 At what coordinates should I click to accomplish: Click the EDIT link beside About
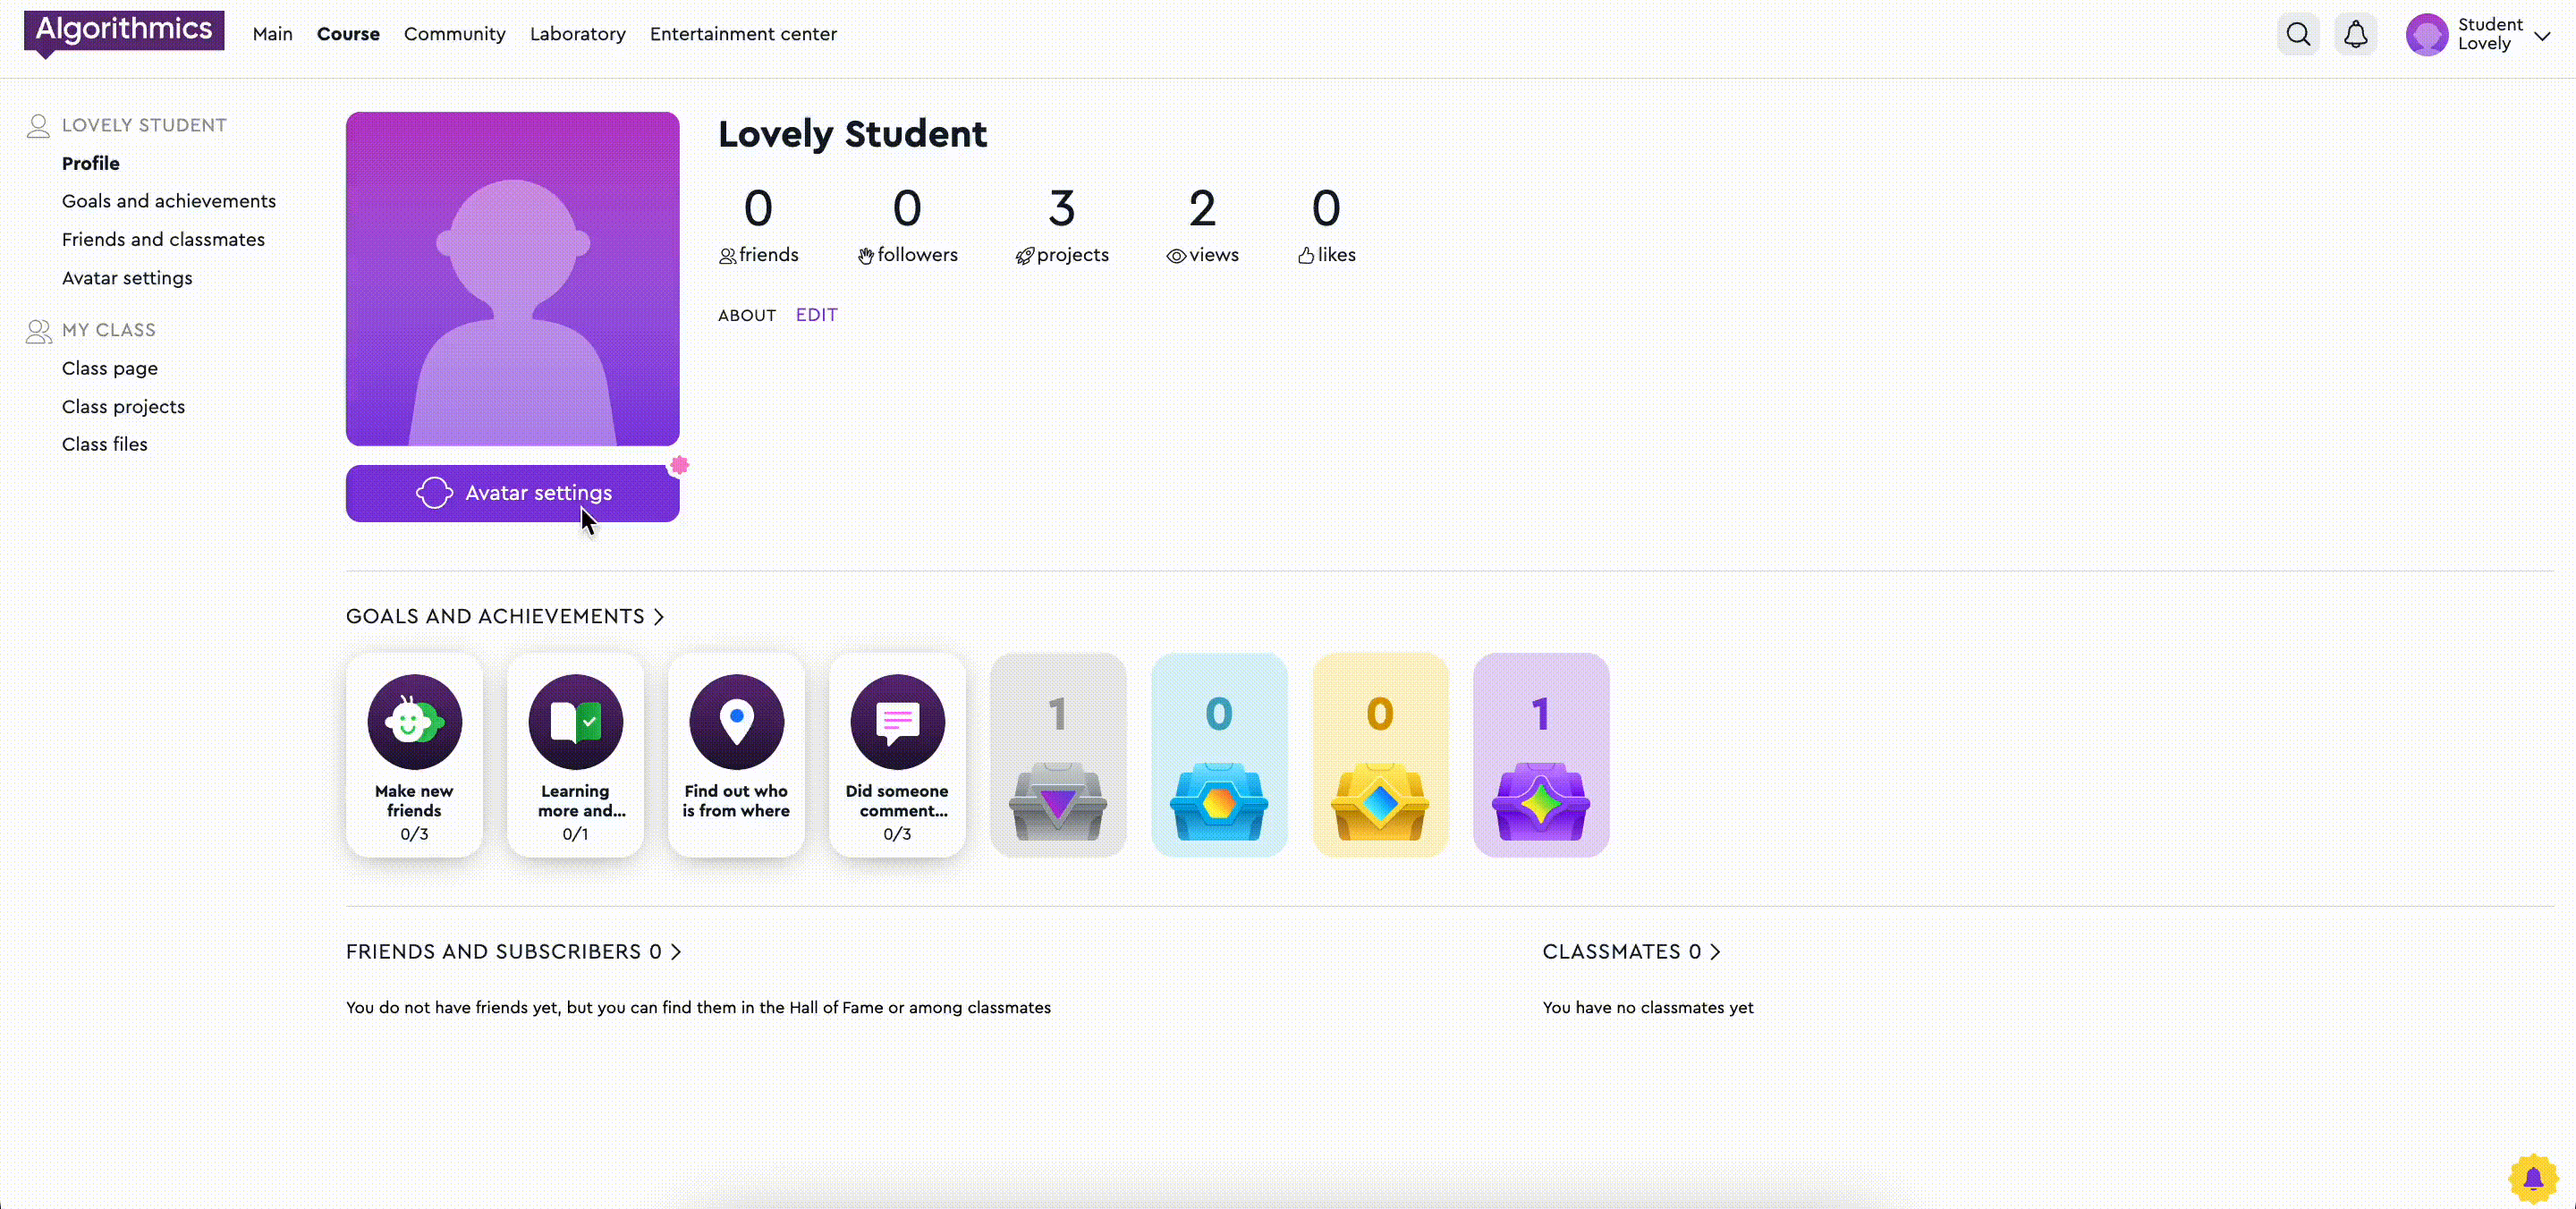click(x=816, y=315)
